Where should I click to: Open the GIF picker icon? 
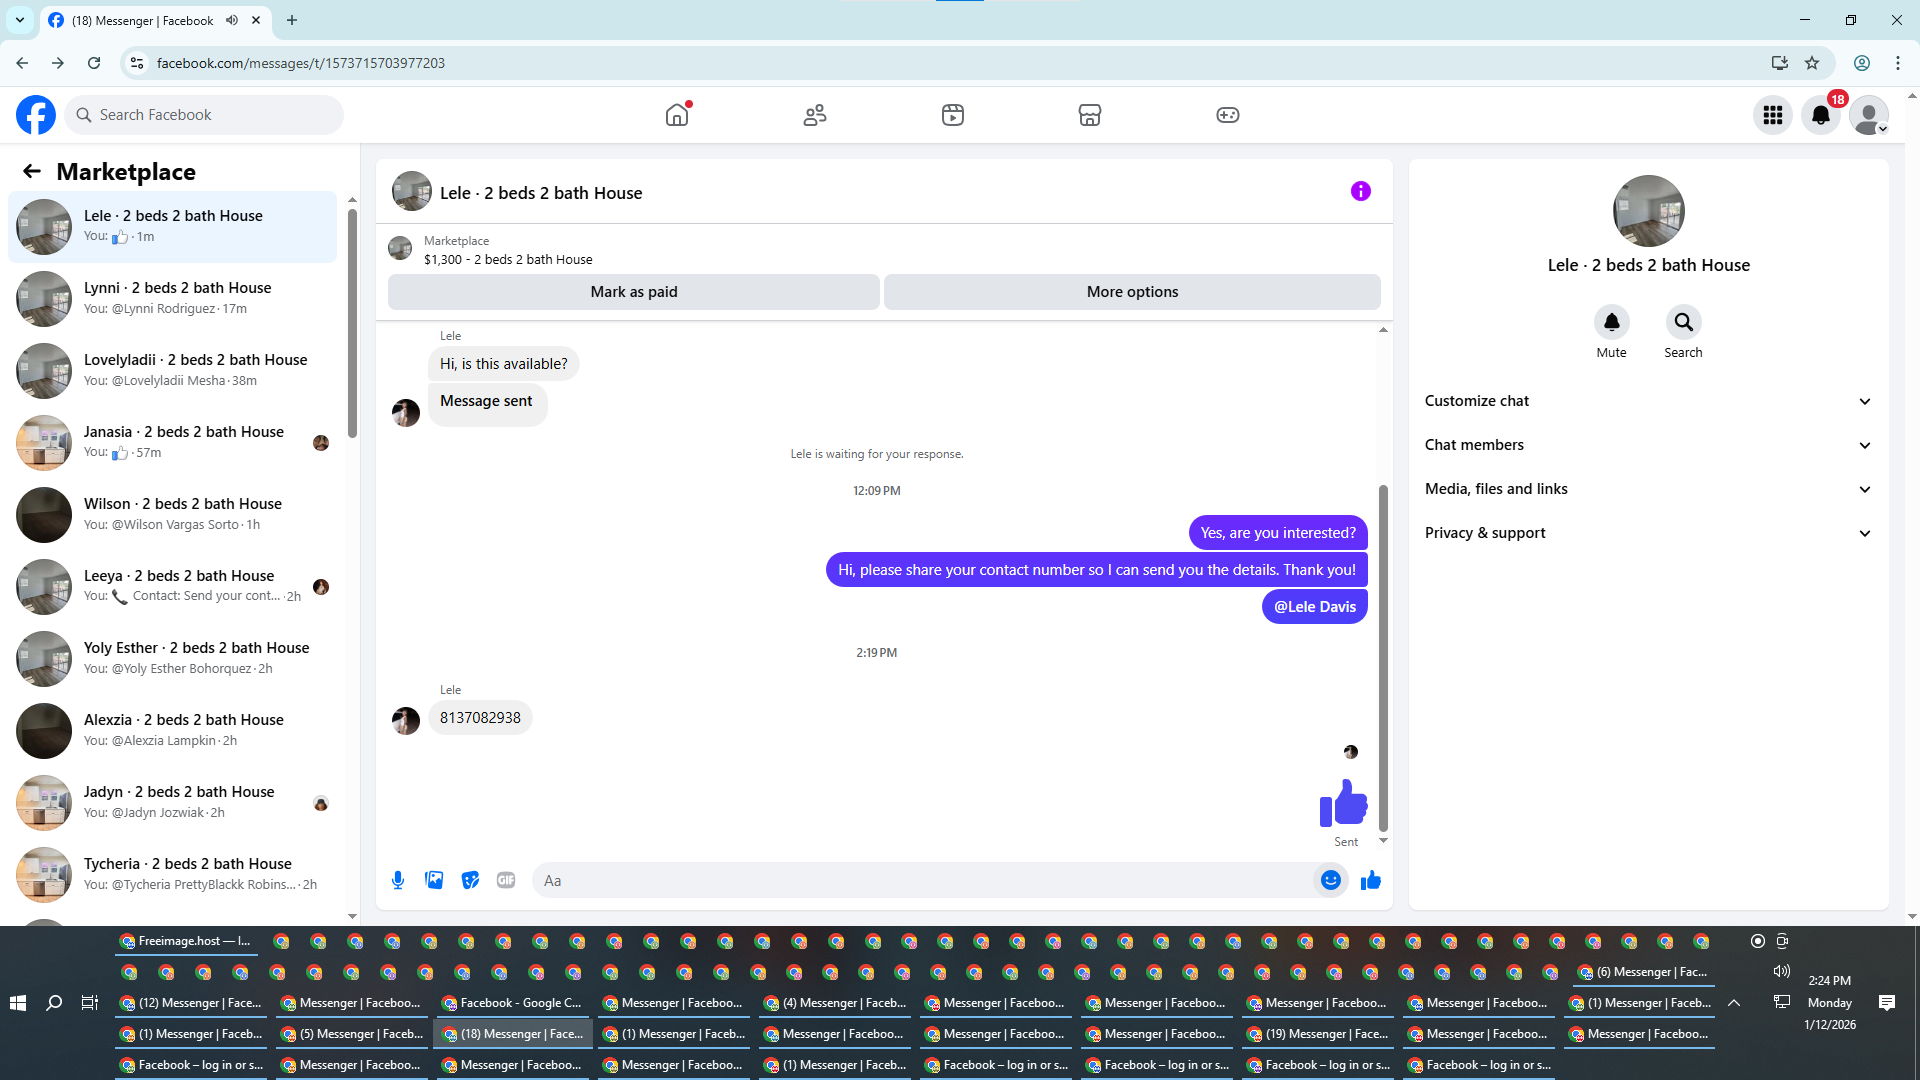(506, 880)
